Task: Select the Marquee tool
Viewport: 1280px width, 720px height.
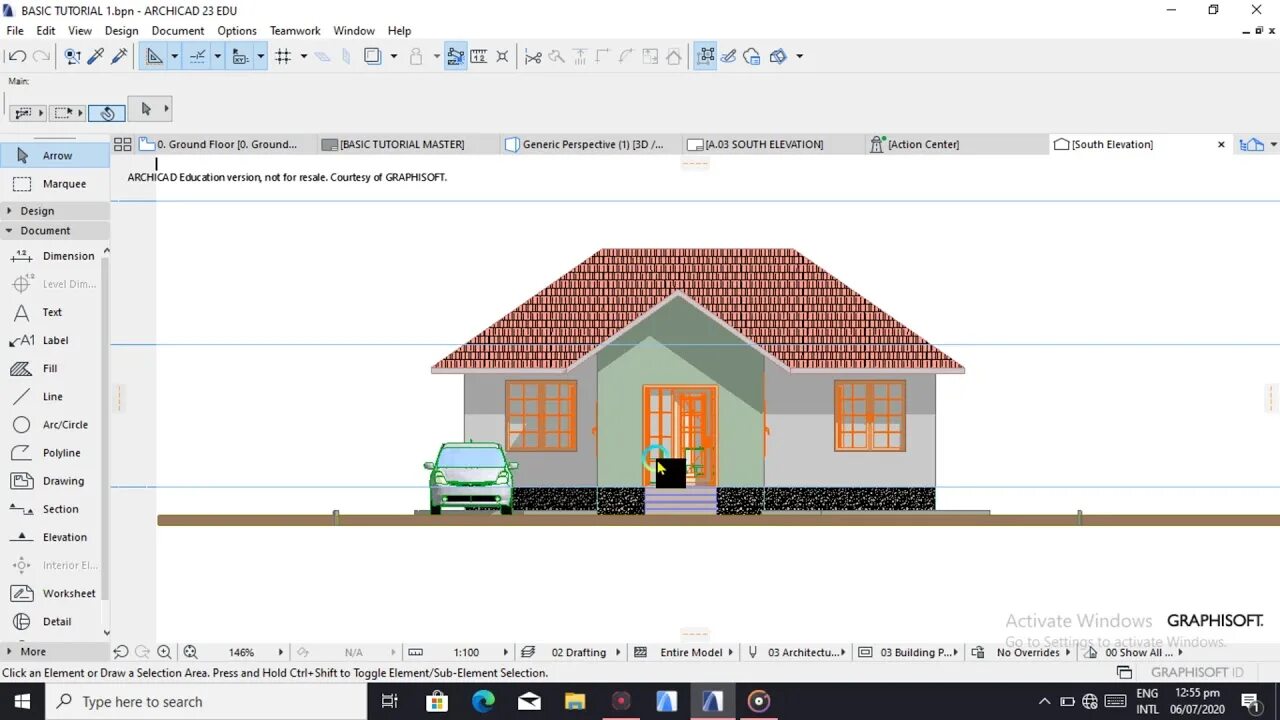Action: (x=55, y=184)
